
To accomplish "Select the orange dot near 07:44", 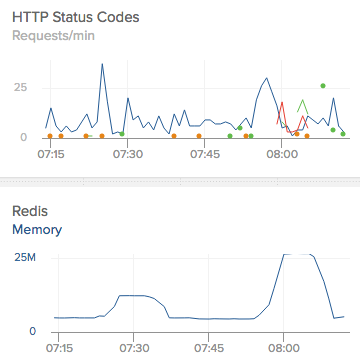I will tap(199, 136).
